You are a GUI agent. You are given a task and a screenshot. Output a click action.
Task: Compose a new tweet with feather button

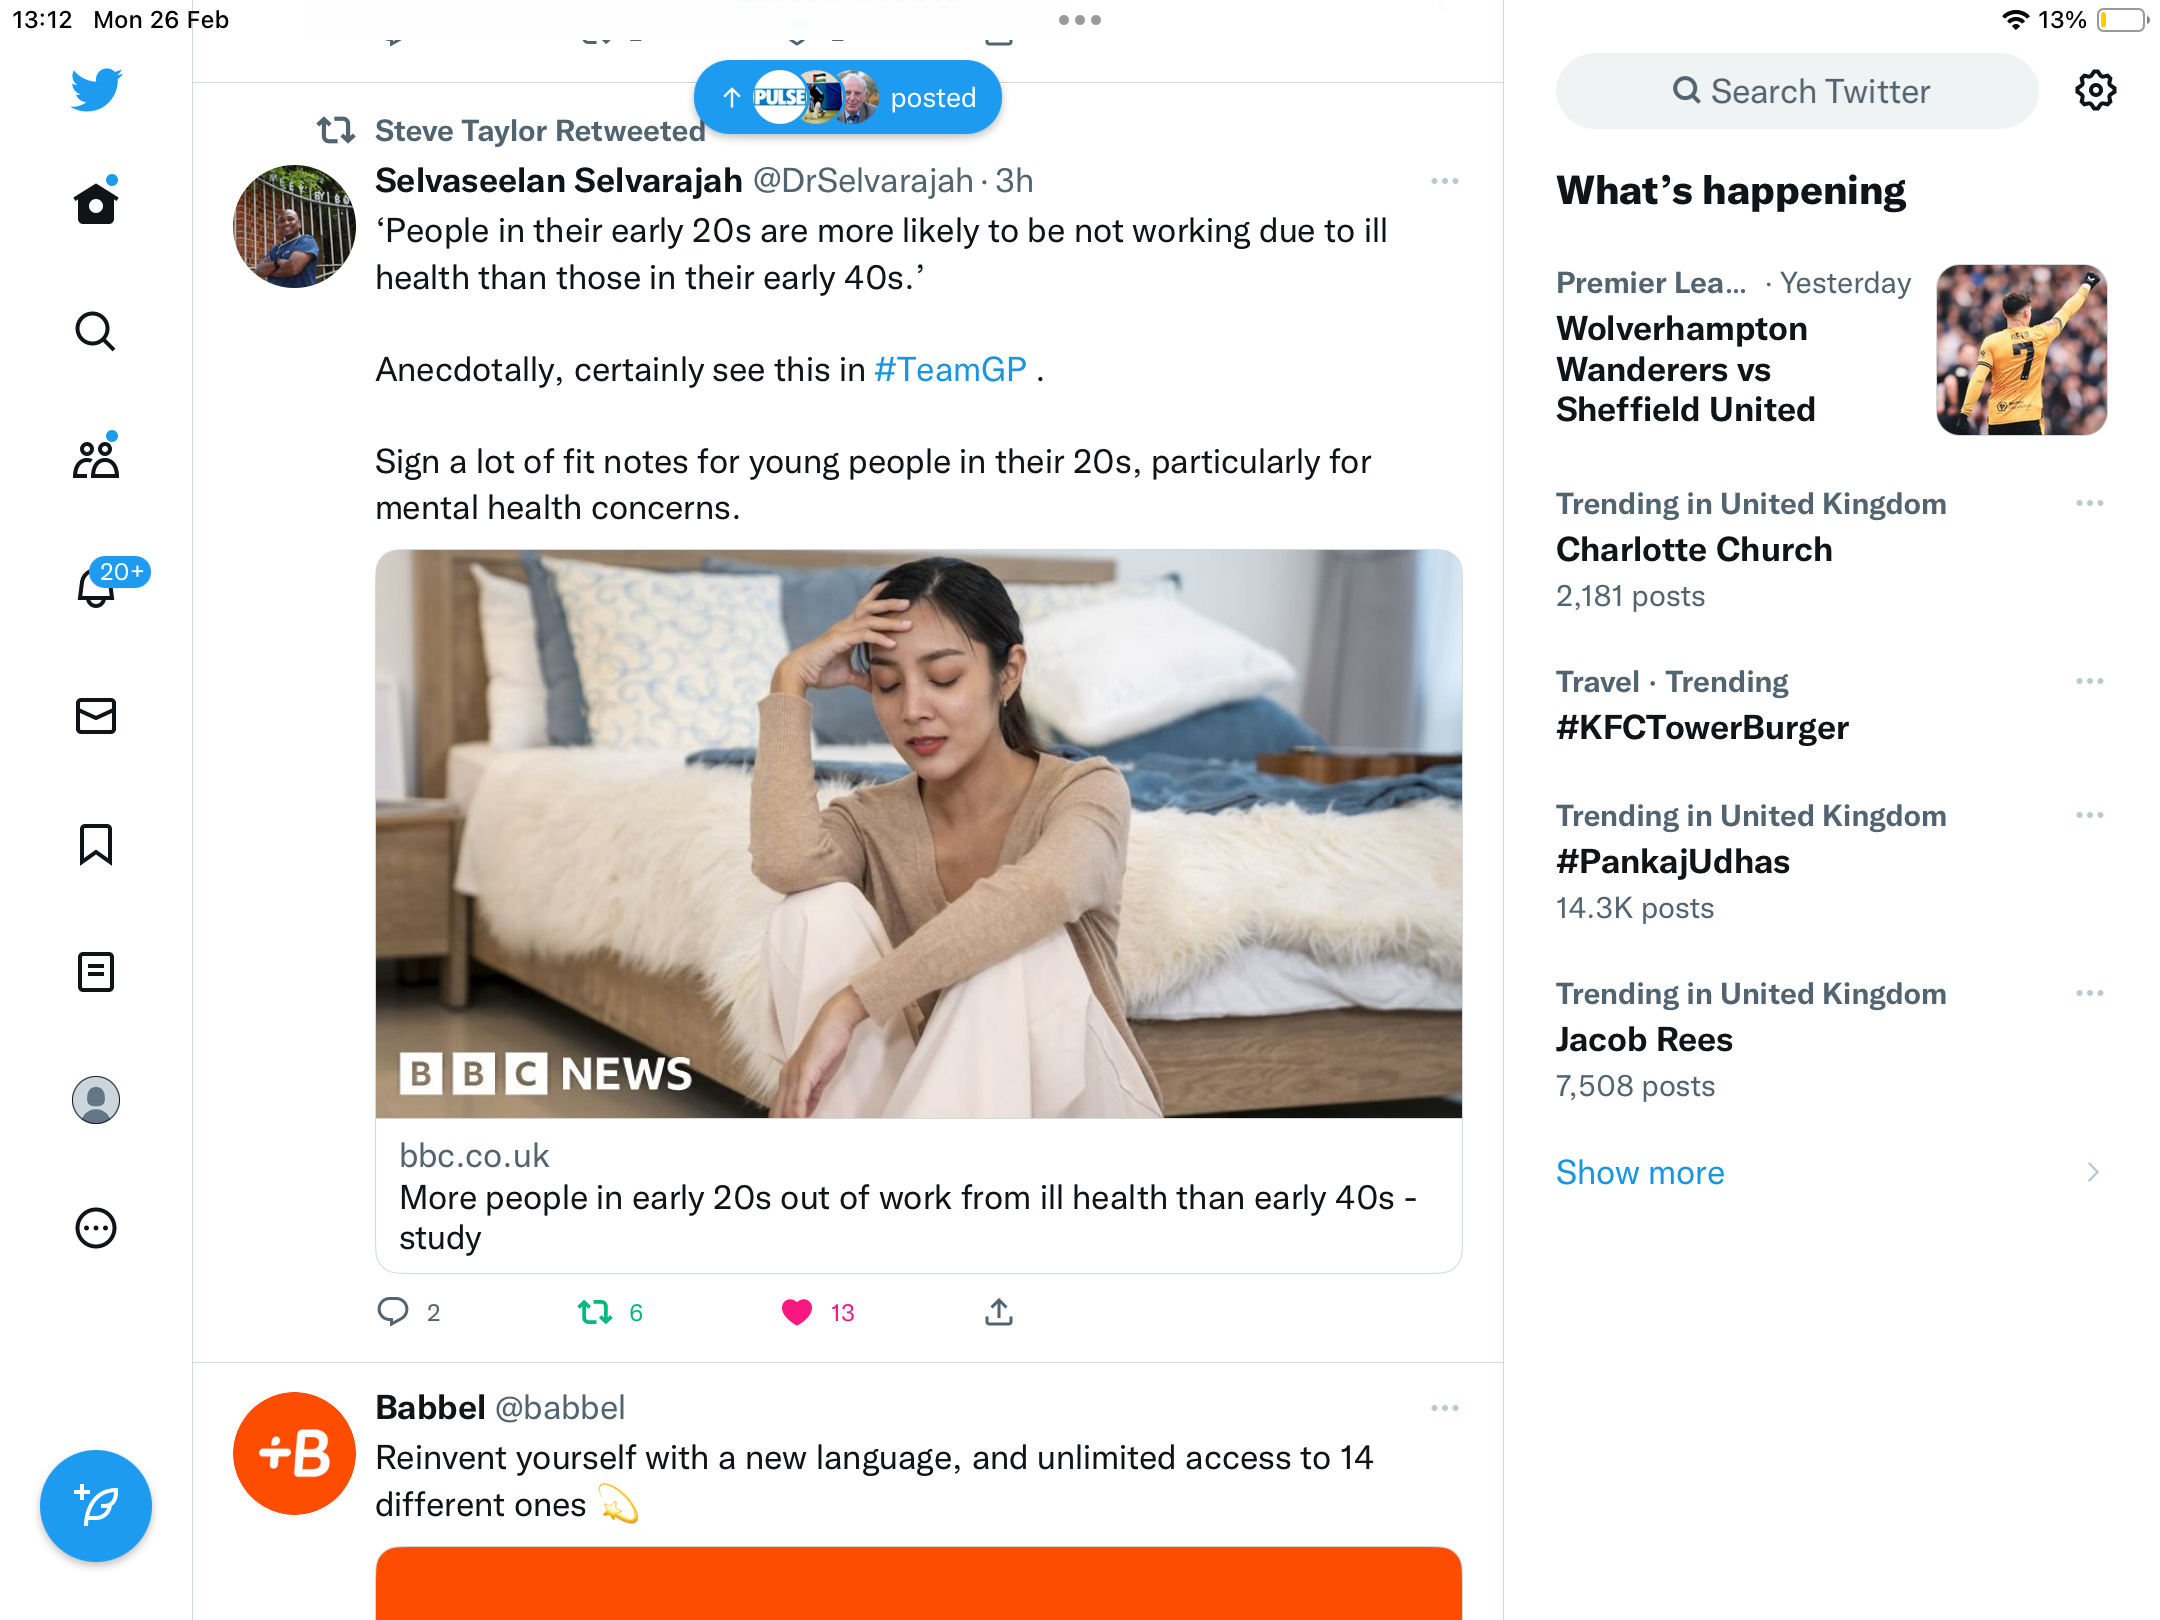pyautogui.click(x=96, y=1506)
